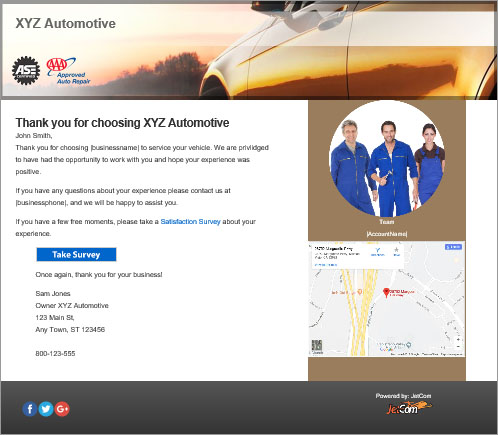Click the red location pin on map

[386, 293]
